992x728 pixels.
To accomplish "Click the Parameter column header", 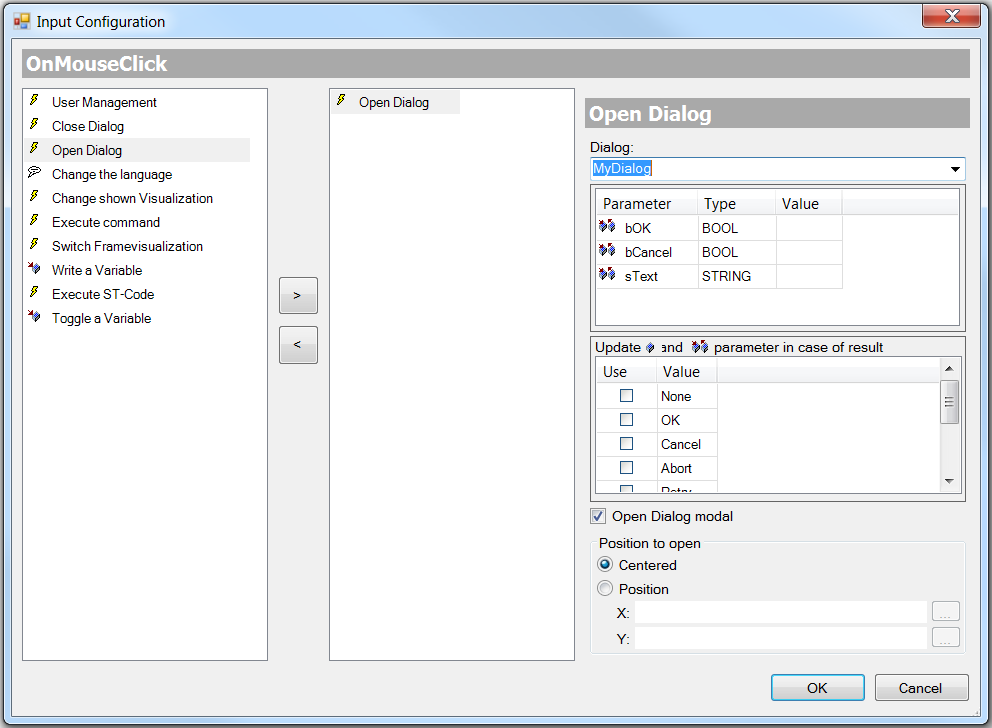I will 647,204.
